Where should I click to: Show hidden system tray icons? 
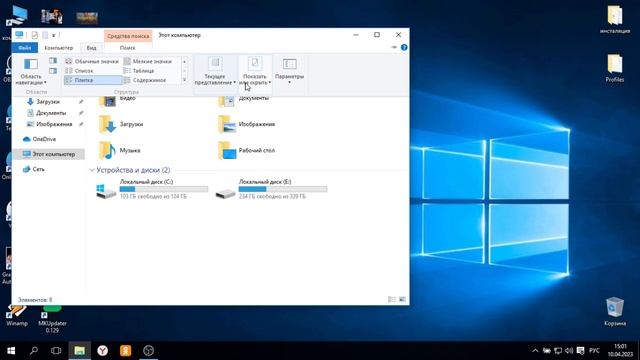point(535,351)
